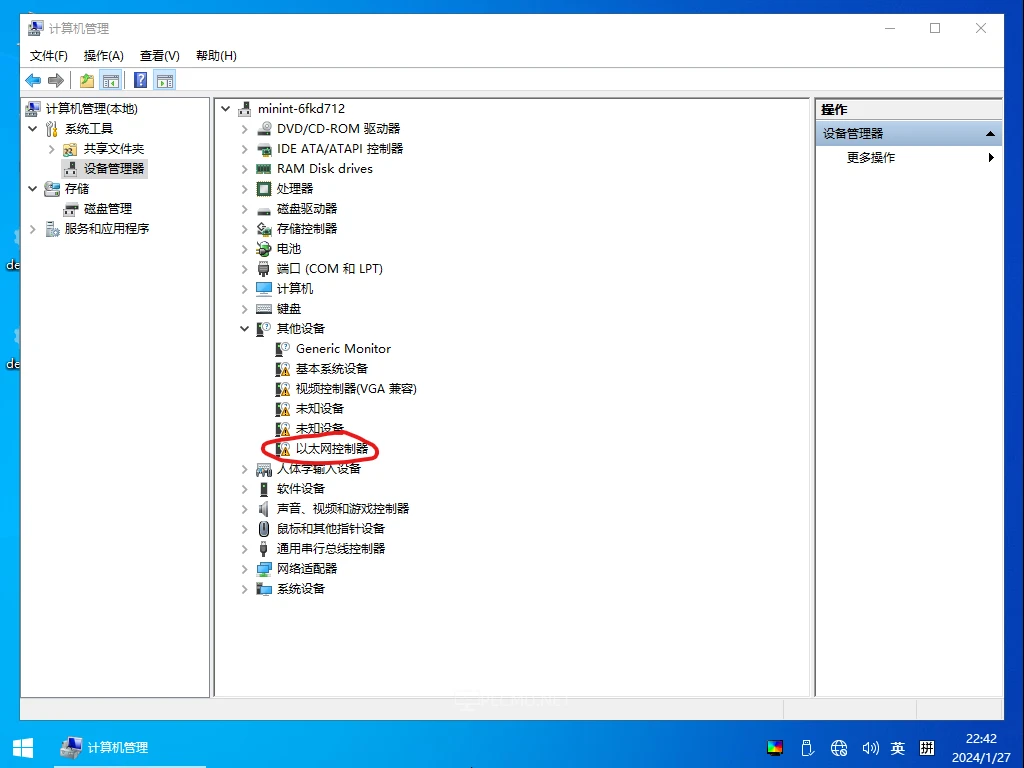This screenshot has height=768, width=1024.
Task: Collapse the 设备管理器 actions section header
Action: coord(990,134)
